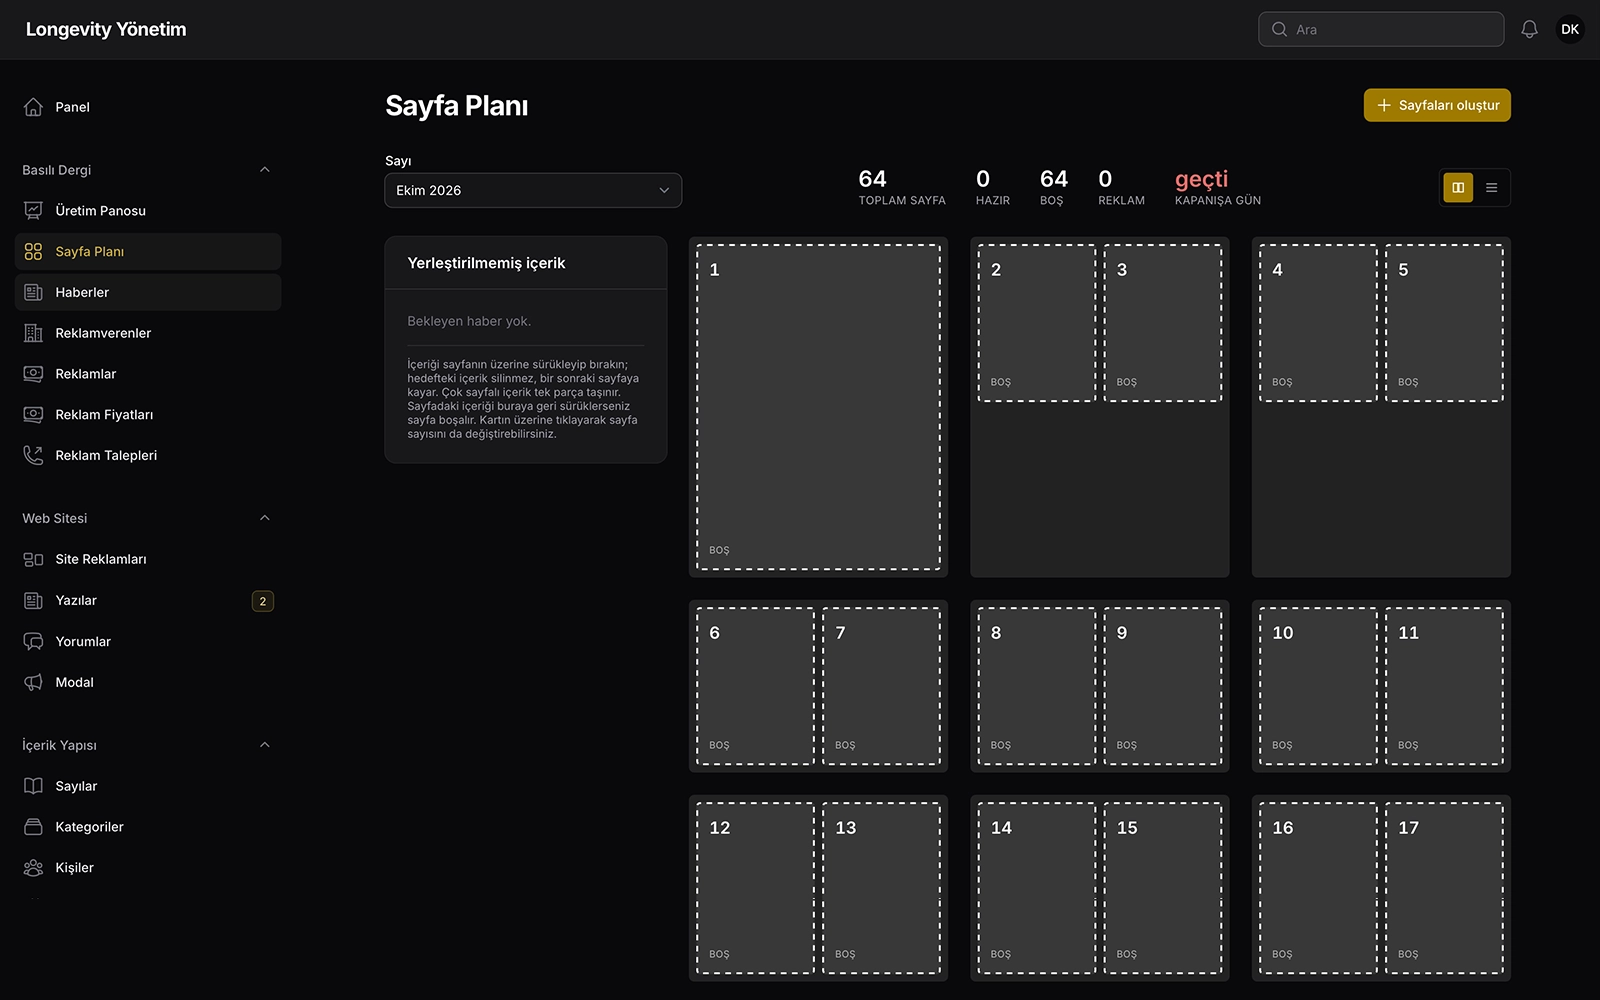
Task: Open the notifications bell icon
Action: pos(1529,29)
